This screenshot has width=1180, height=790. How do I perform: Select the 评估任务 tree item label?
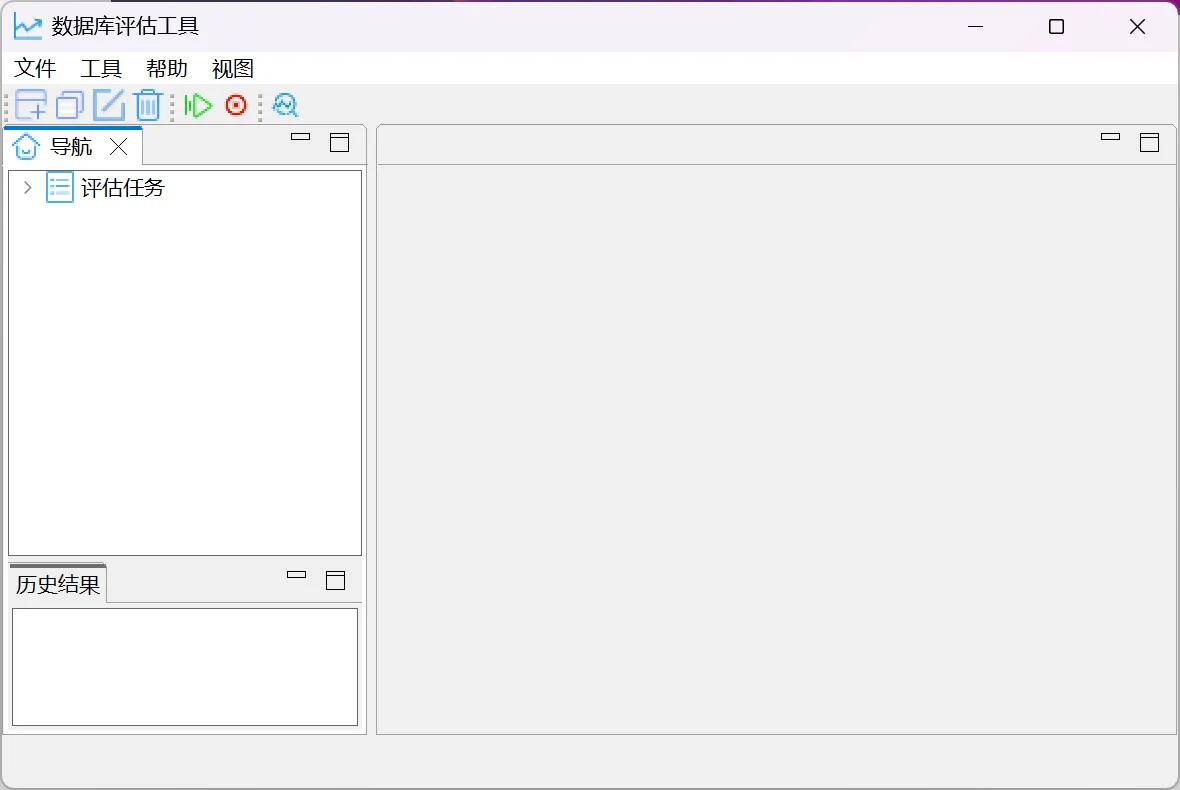click(x=122, y=187)
